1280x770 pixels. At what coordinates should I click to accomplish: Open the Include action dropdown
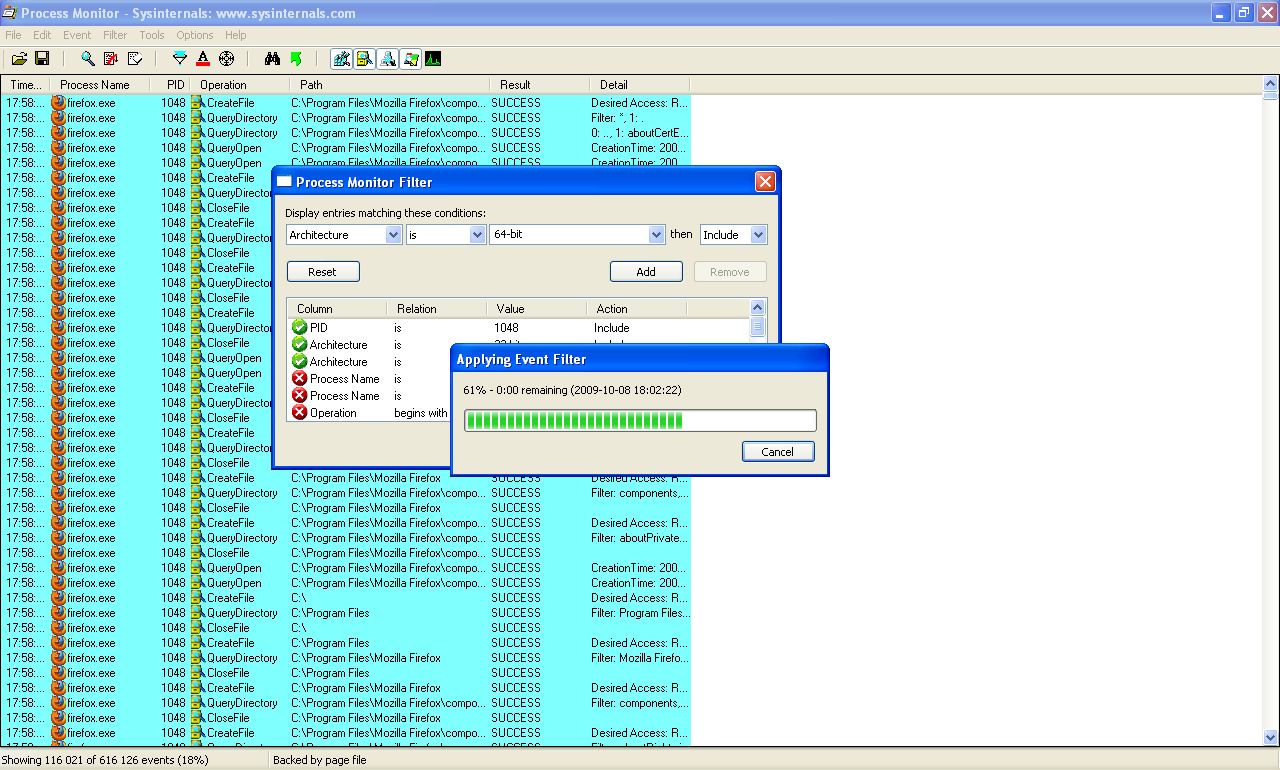coord(758,235)
